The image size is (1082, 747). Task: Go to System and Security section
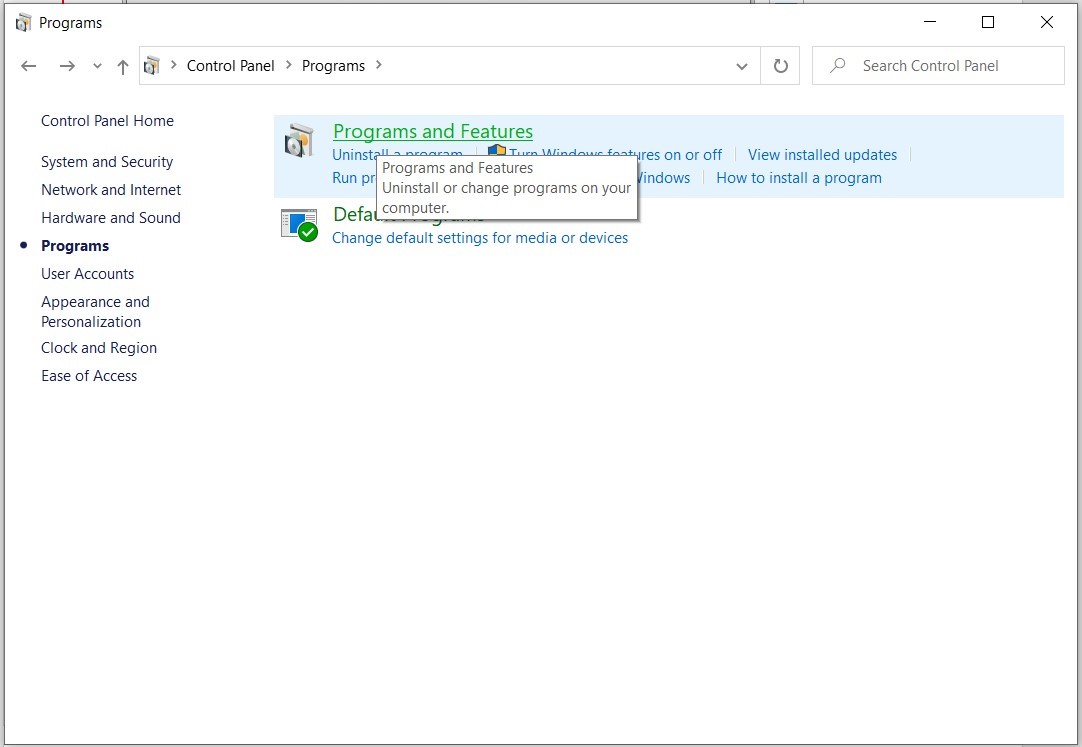(x=107, y=161)
